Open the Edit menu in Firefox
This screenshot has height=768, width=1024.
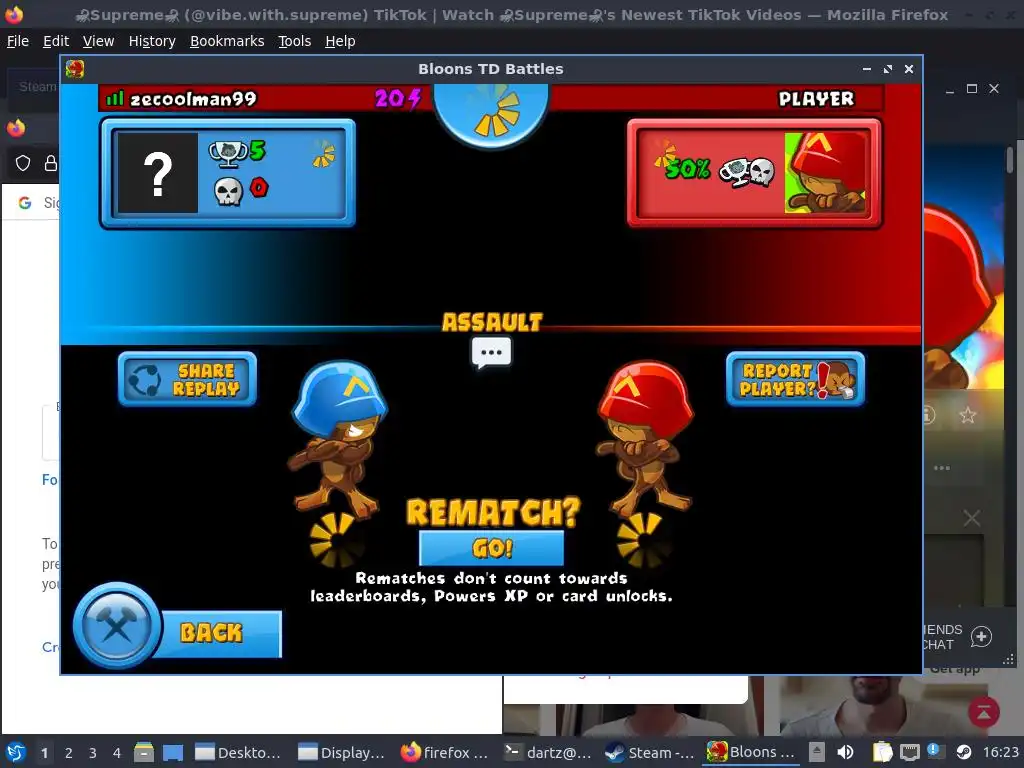[56, 41]
